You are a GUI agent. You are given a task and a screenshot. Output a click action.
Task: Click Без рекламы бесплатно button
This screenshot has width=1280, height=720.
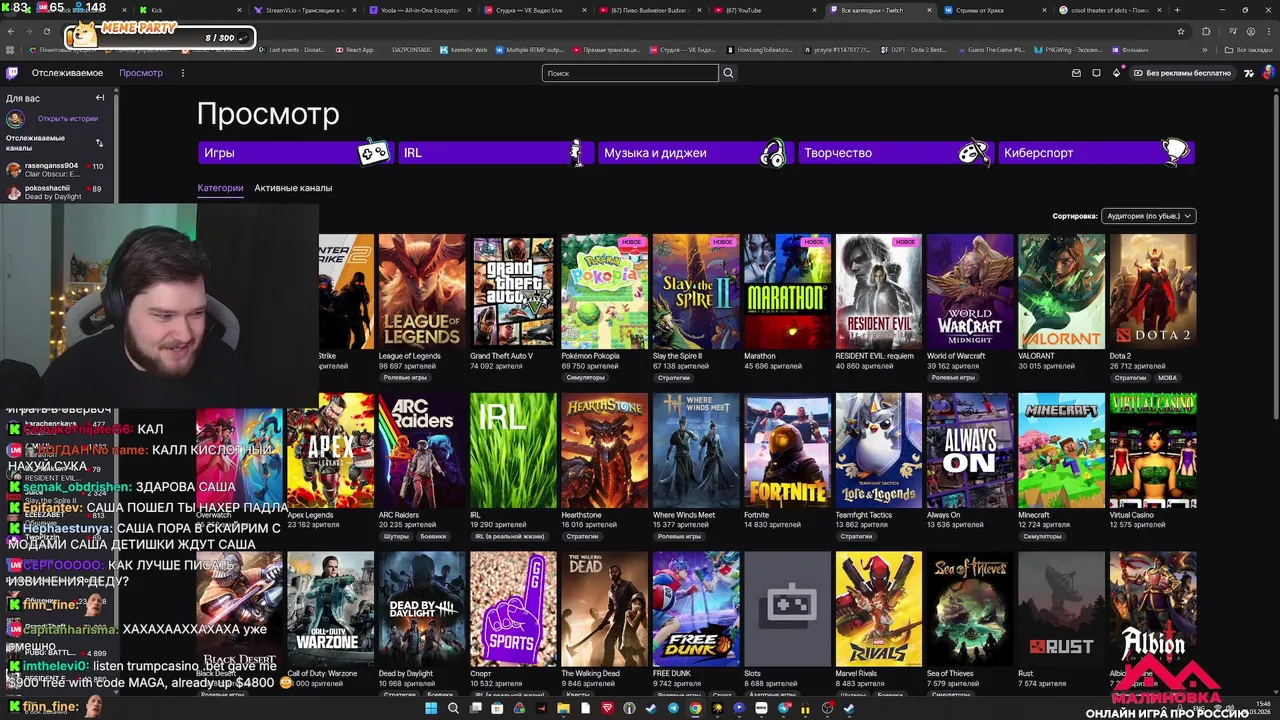point(1181,73)
